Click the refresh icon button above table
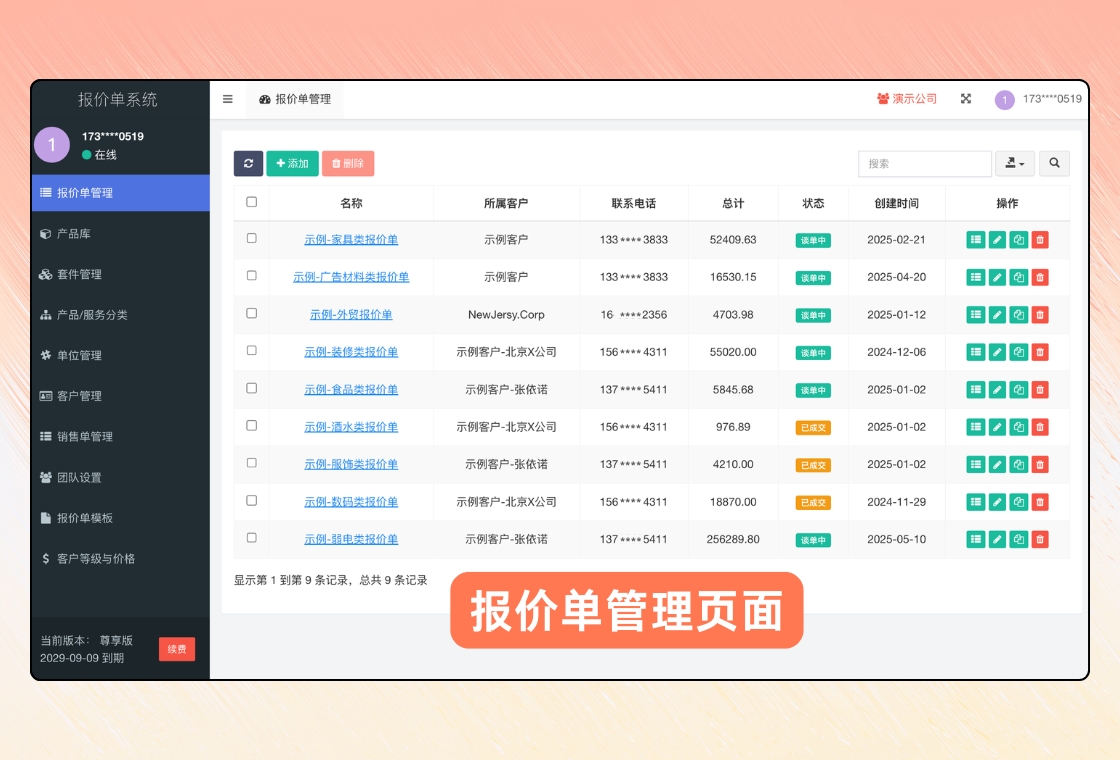 pyautogui.click(x=248, y=163)
